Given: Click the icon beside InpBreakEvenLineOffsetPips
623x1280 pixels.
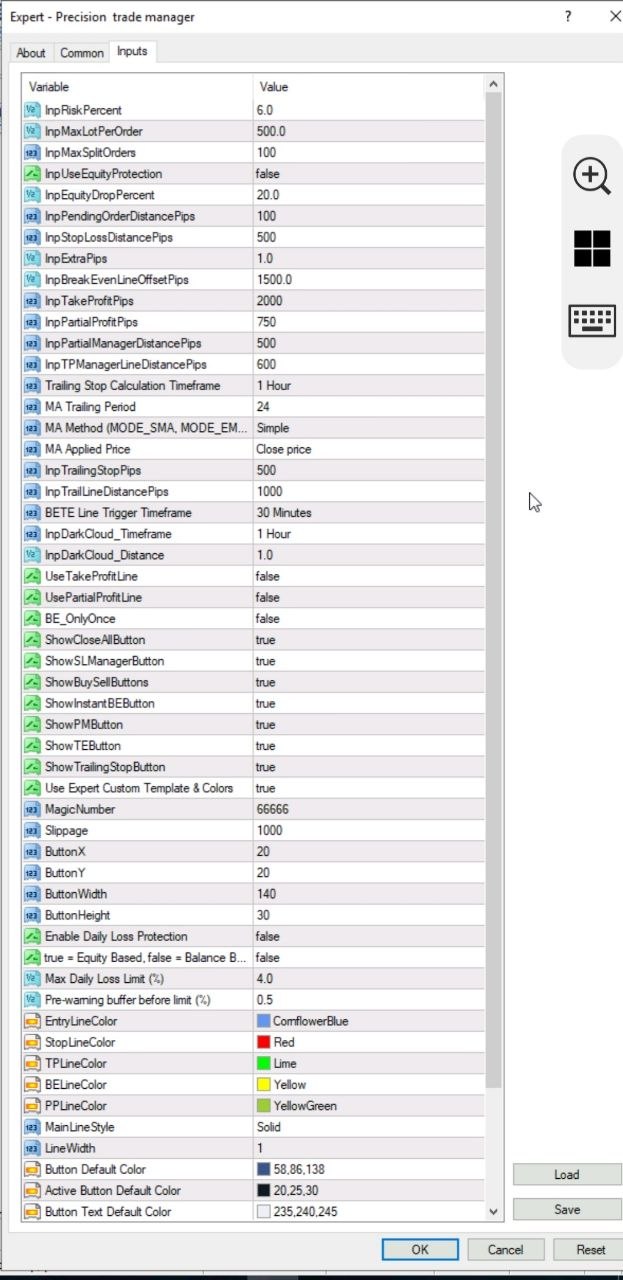Looking at the screenshot, I should tap(32, 279).
